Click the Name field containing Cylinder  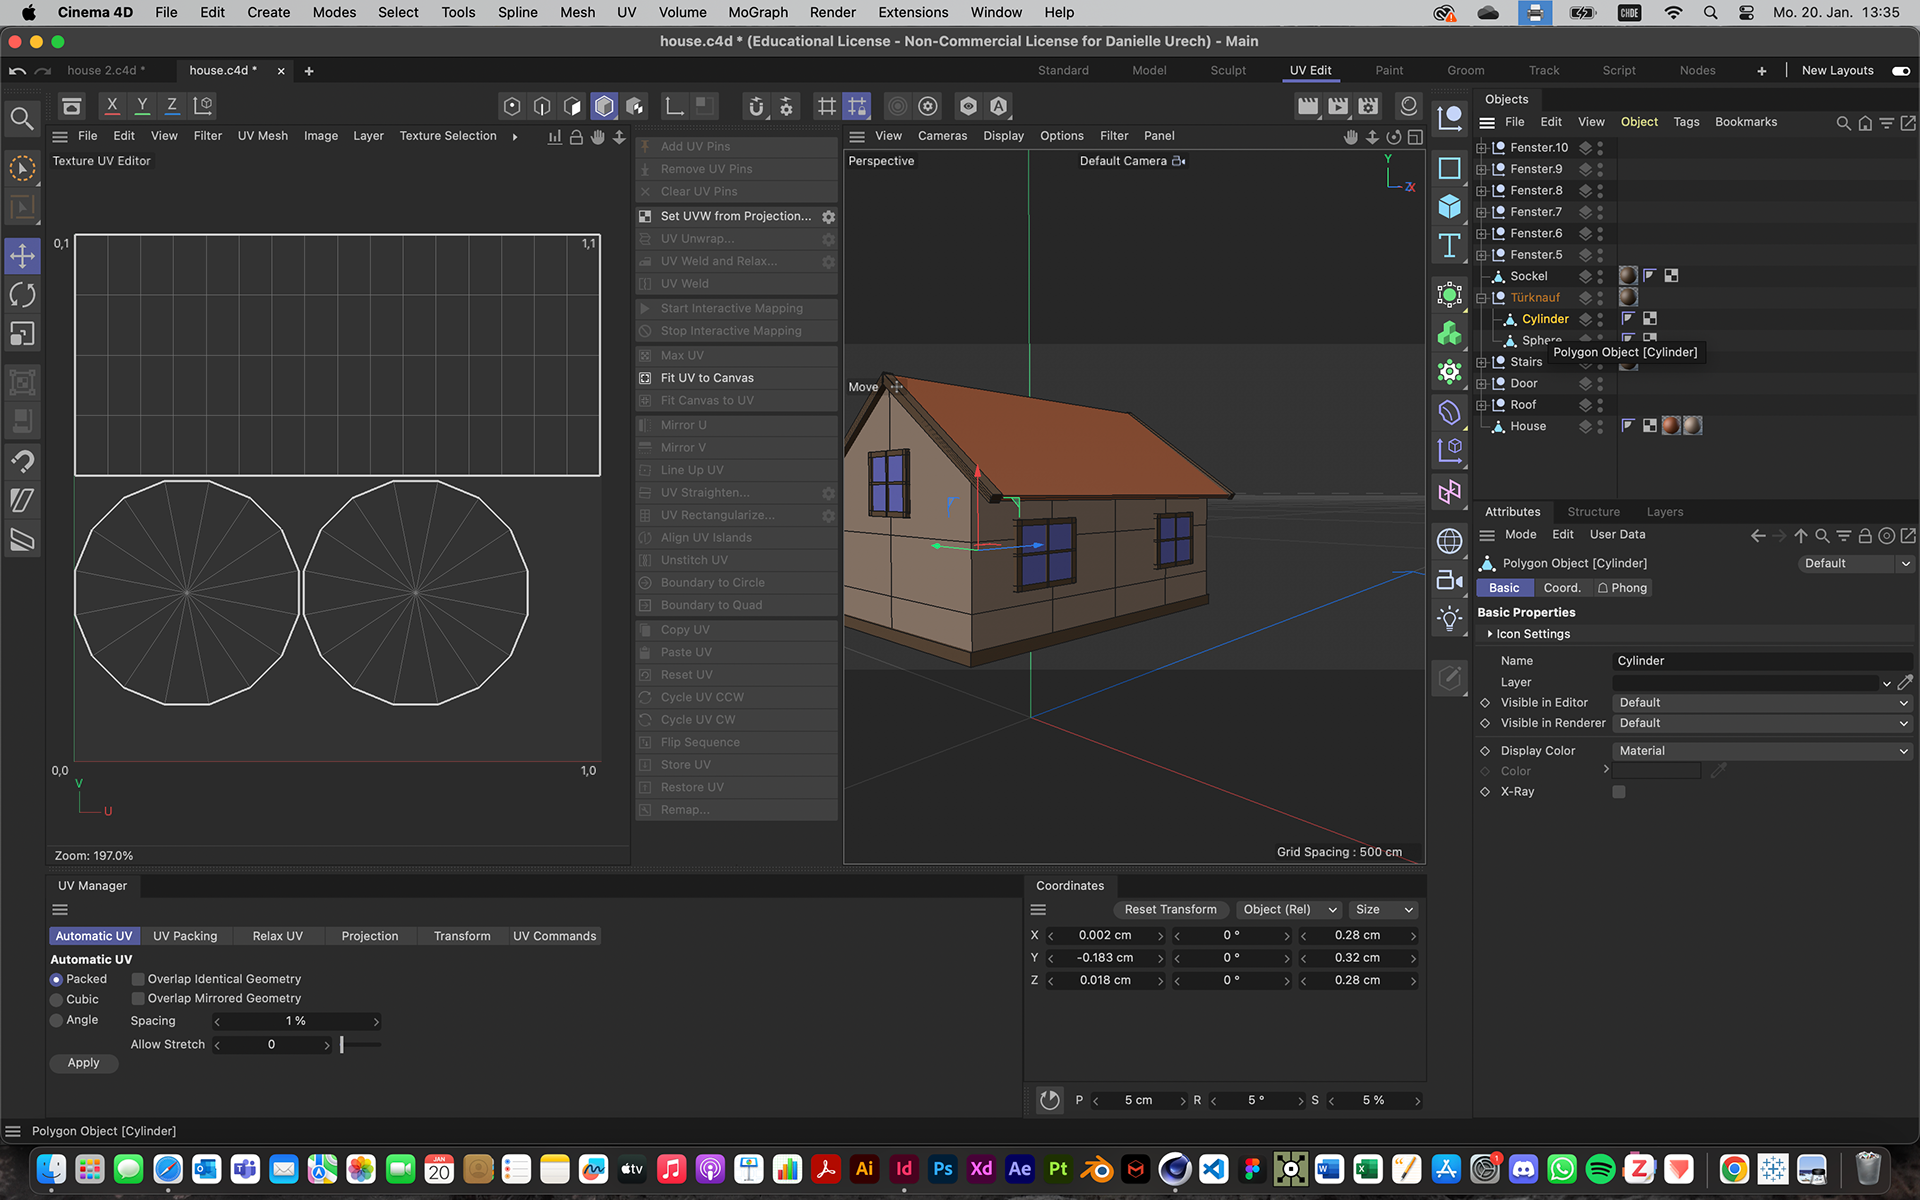(x=1761, y=661)
